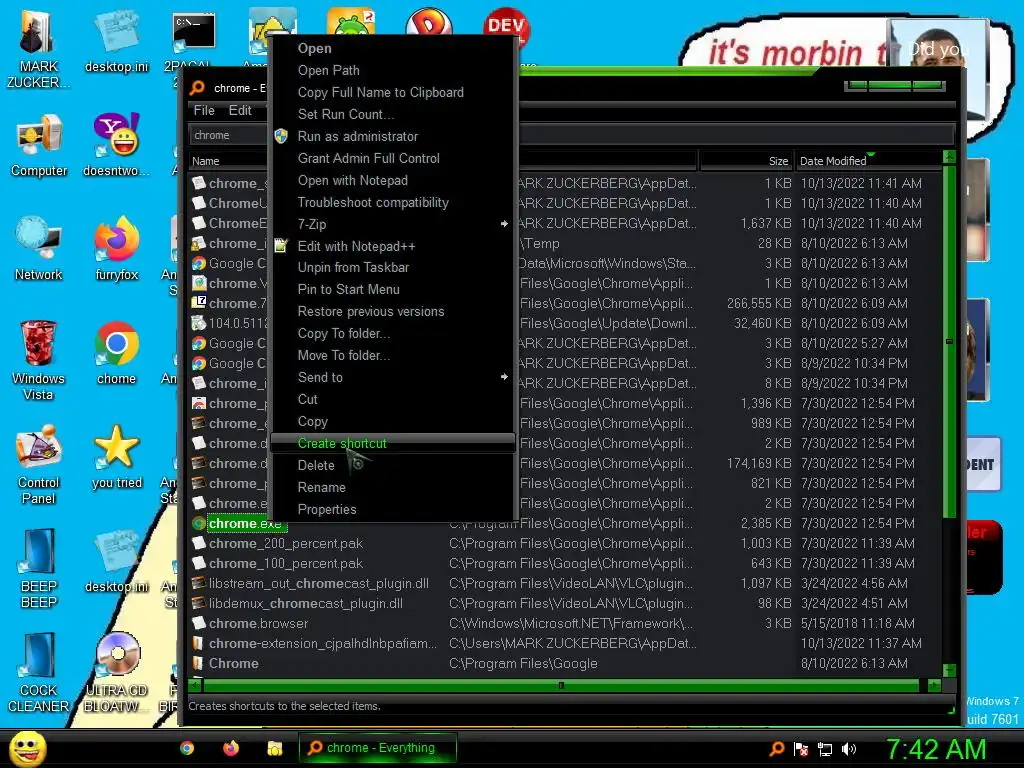Click the vertical scrollbar up arrow
The width and height of the screenshot is (1024, 768).
click(950, 157)
